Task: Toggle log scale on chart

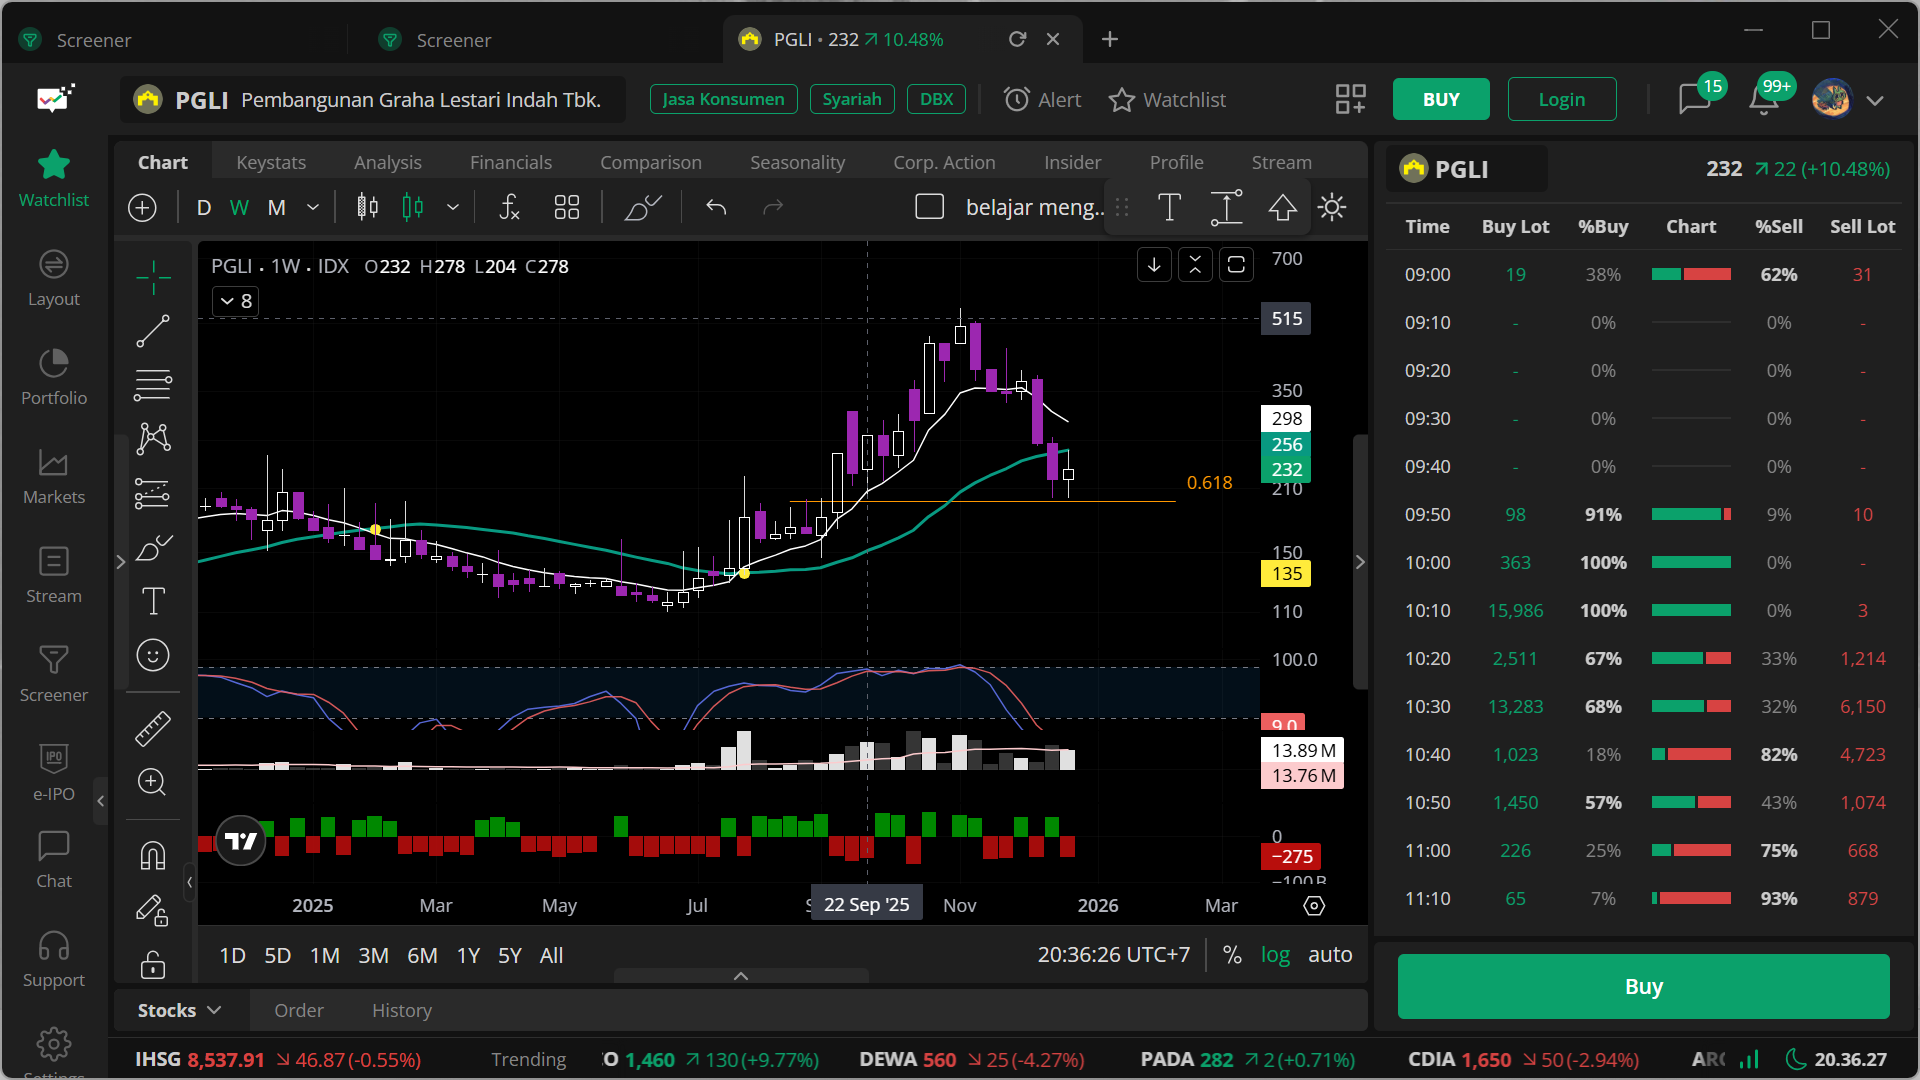Action: coord(1275,955)
